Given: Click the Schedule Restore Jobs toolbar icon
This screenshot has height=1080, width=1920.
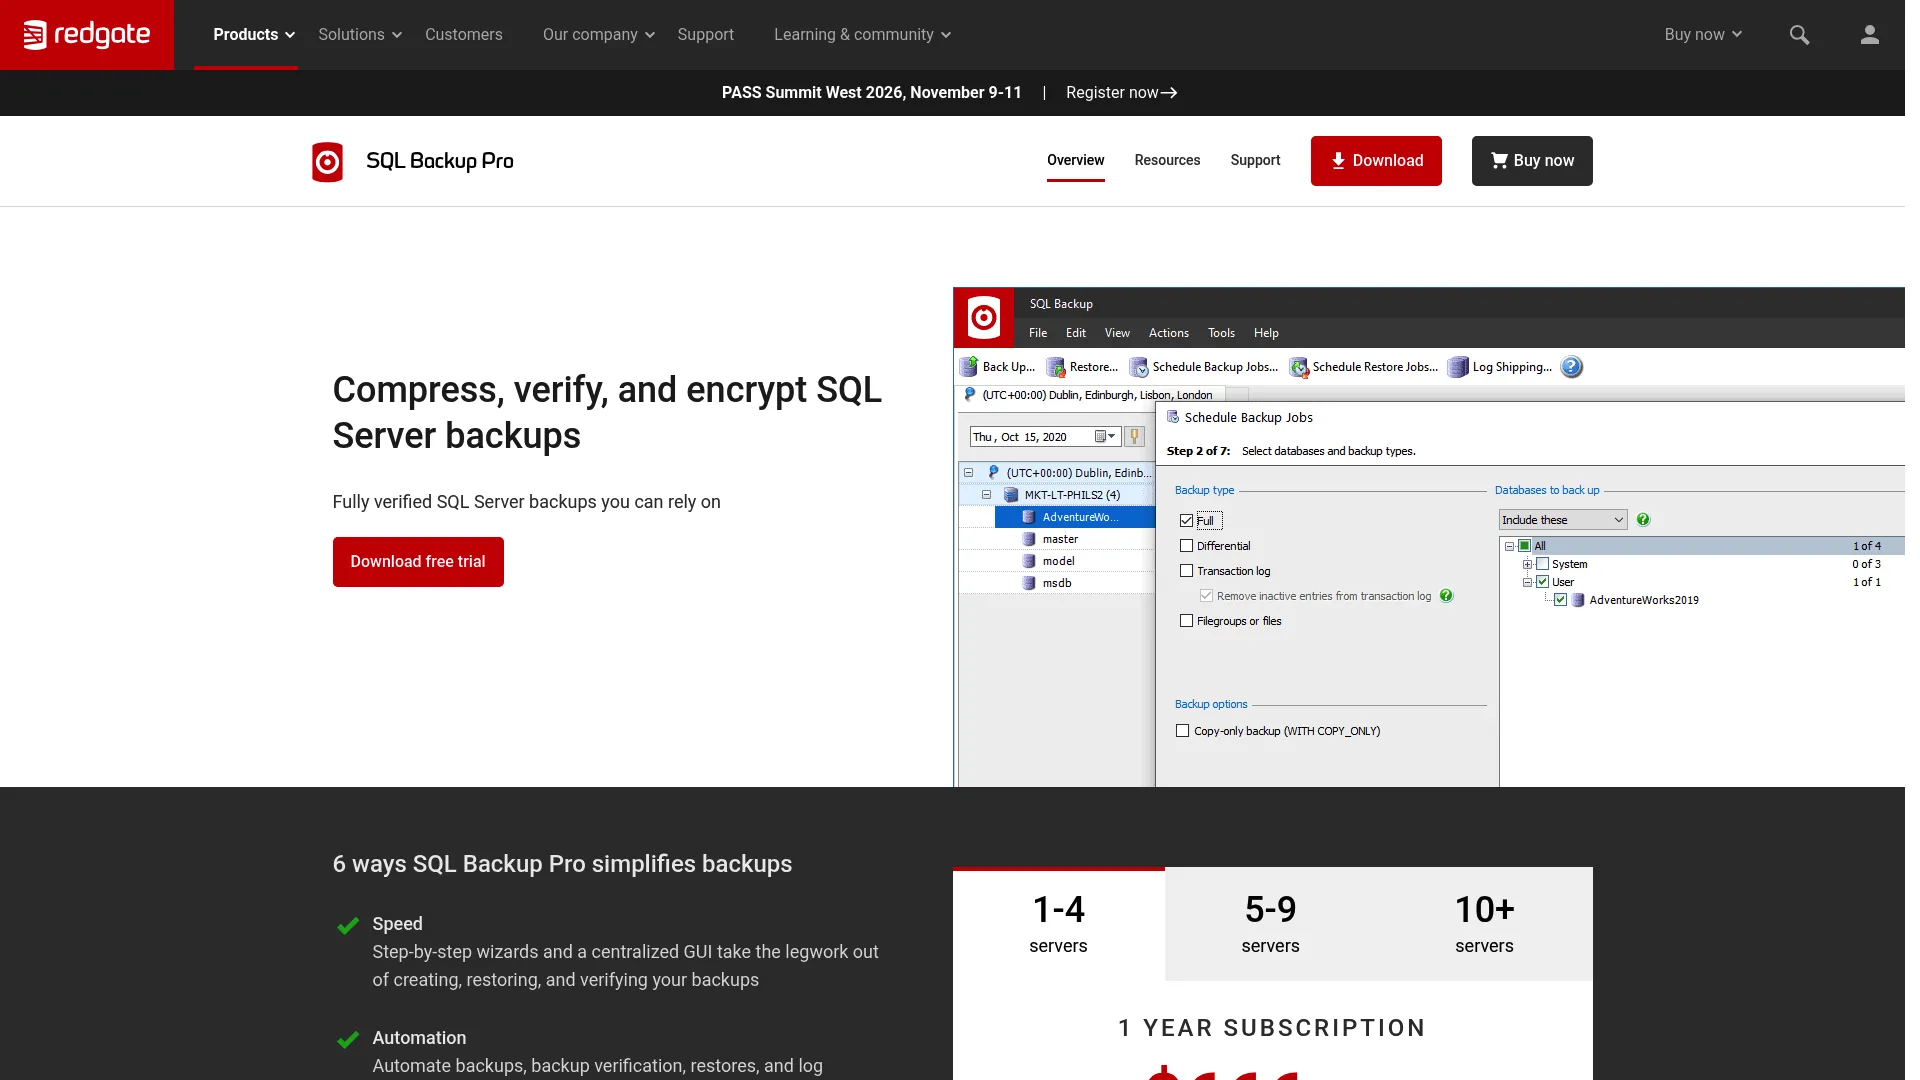Looking at the screenshot, I should [x=1298, y=367].
